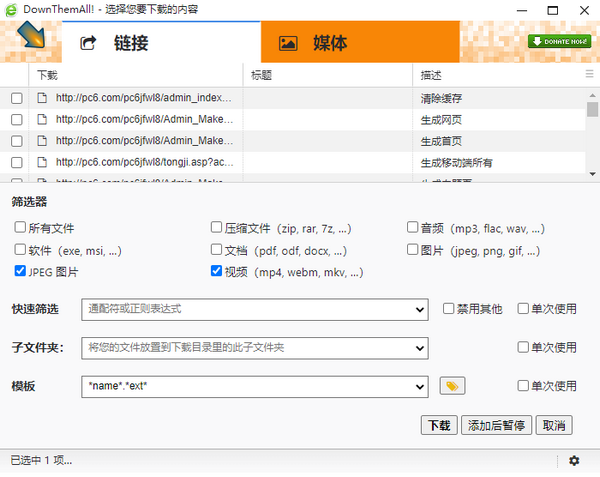Image resolution: width=600 pixels, height=477 pixels.
Task: Expand the 模板 dropdown arrow
Action: [420, 387]
